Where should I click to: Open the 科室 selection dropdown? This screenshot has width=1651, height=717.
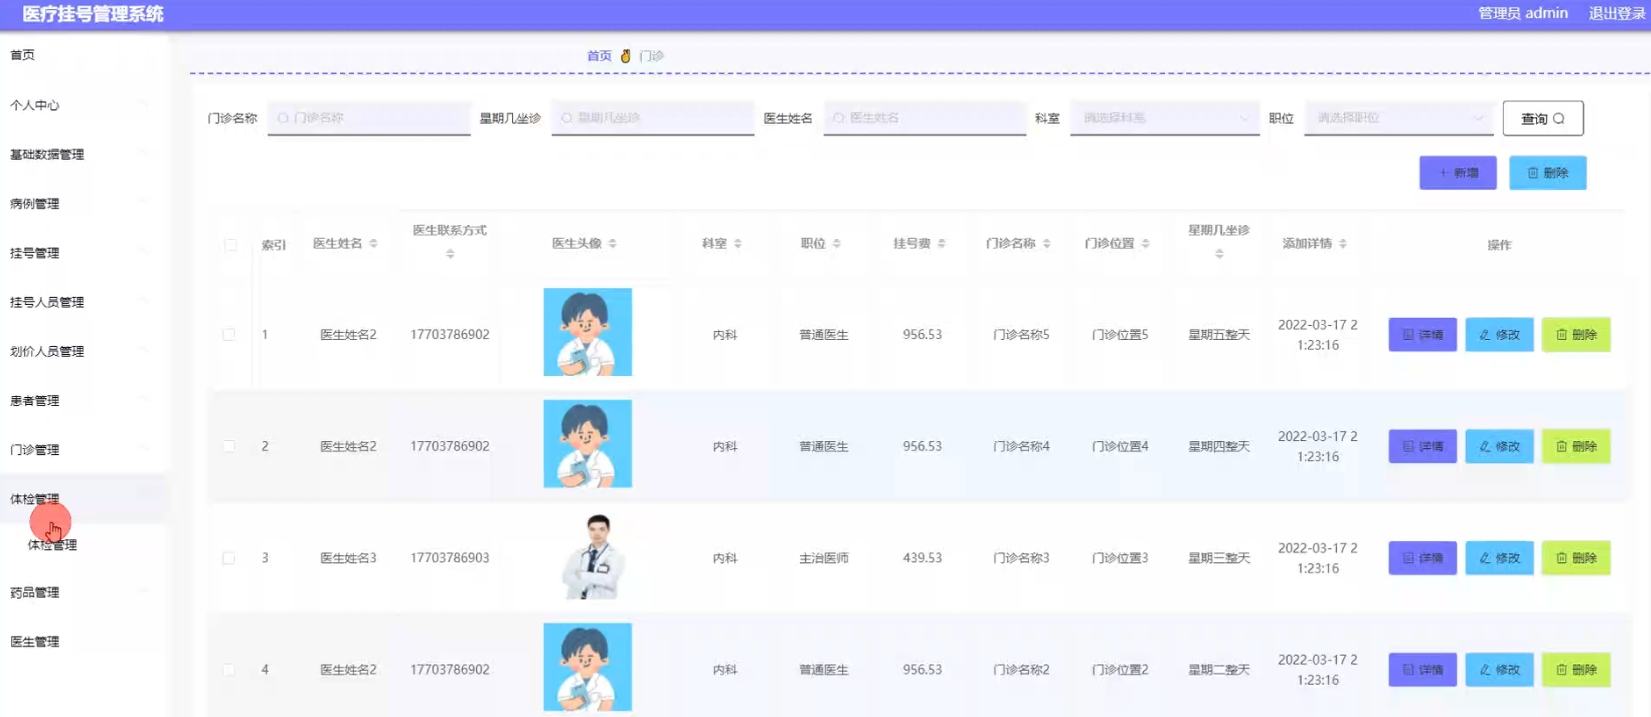pyautogui.click(x=1164, y=118)
